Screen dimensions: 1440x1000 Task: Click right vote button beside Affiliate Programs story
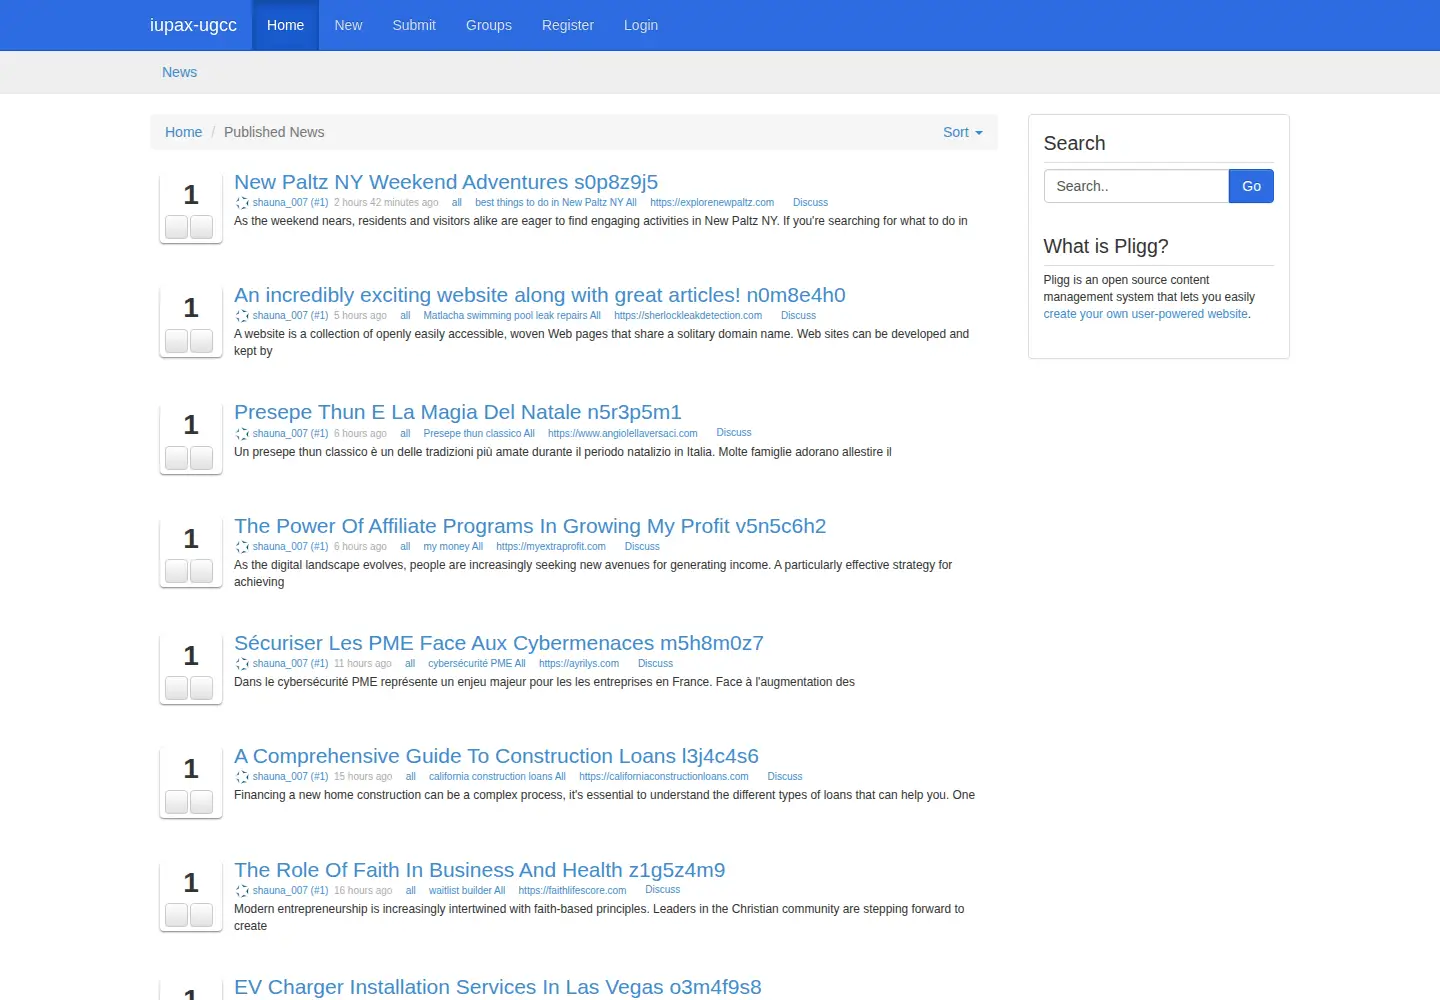[202, 571]
